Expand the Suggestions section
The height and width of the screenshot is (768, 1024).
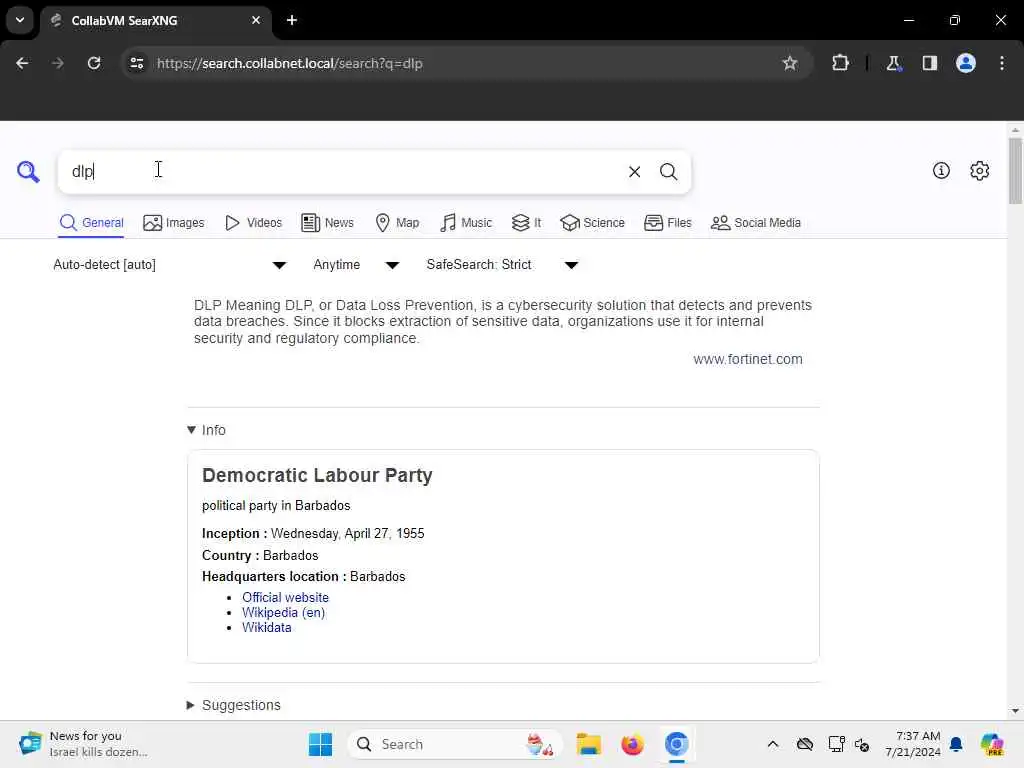[x=234, y=705]
